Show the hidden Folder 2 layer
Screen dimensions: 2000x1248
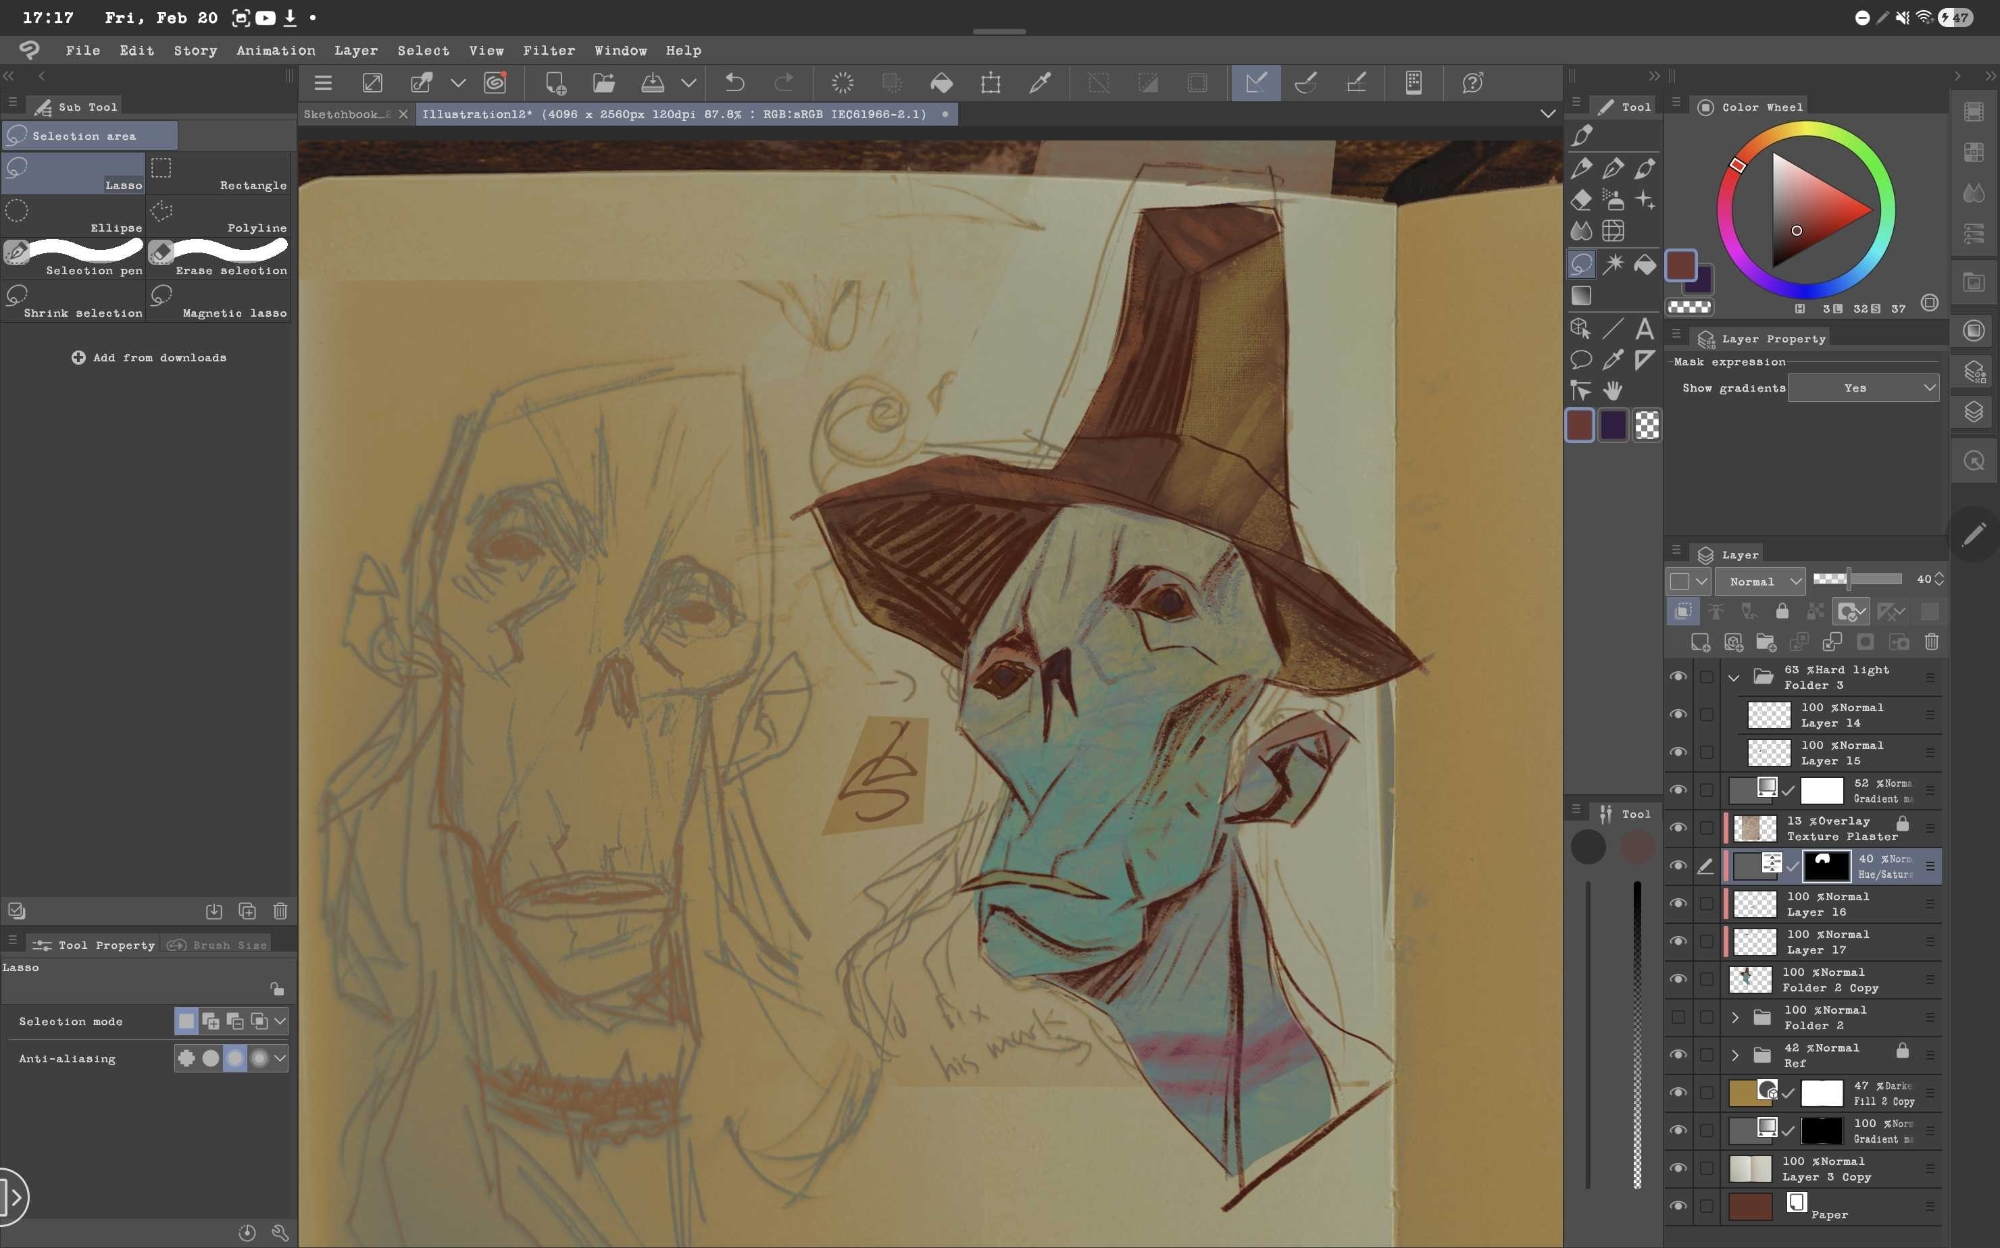[1678, 1017]
